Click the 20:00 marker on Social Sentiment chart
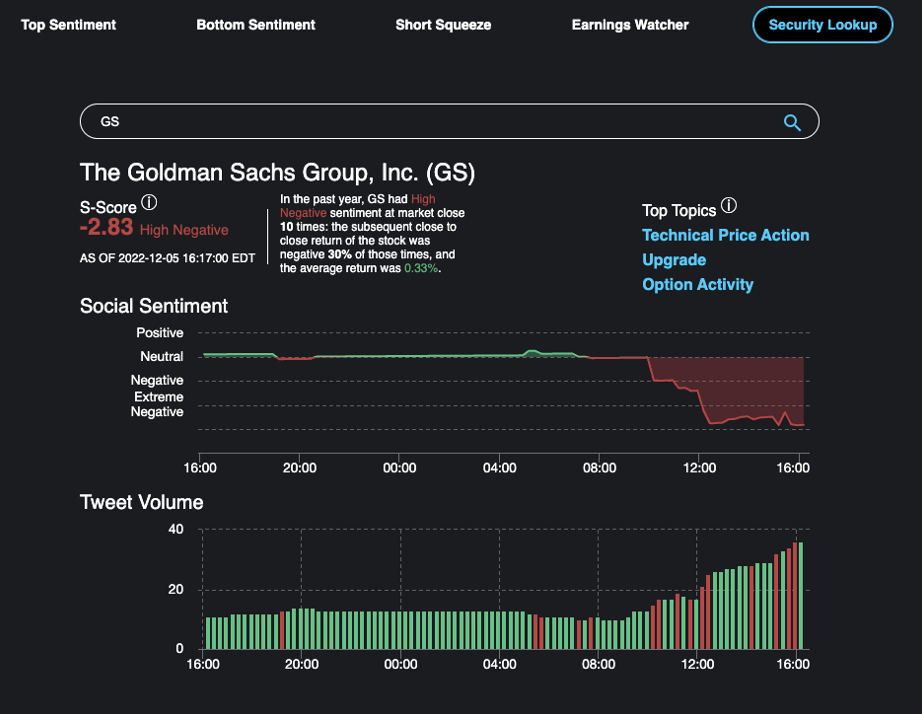This screenshot has width=922, height=714. [x=300, y=467]
